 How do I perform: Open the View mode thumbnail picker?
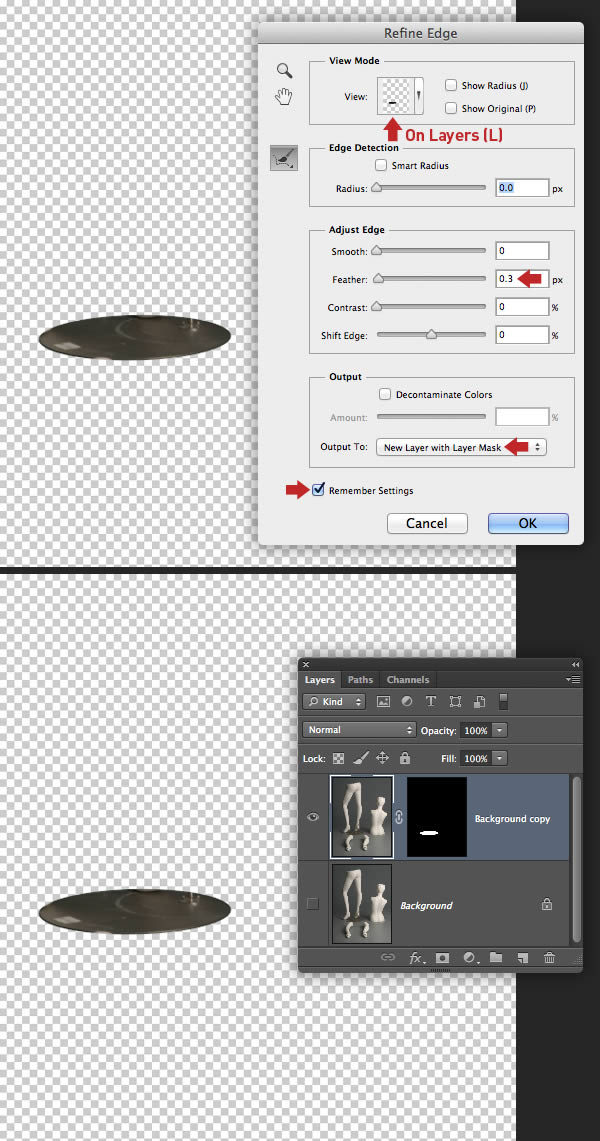(399, 97)
